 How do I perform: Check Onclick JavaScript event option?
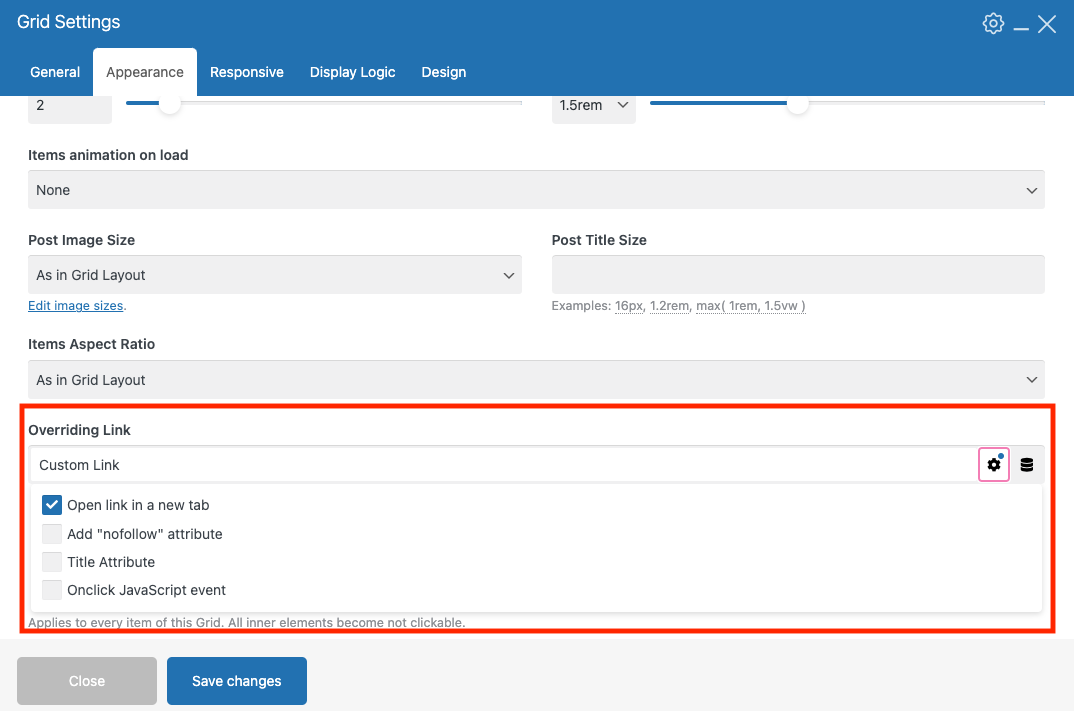pyautogui.click(x=52, y=590)
